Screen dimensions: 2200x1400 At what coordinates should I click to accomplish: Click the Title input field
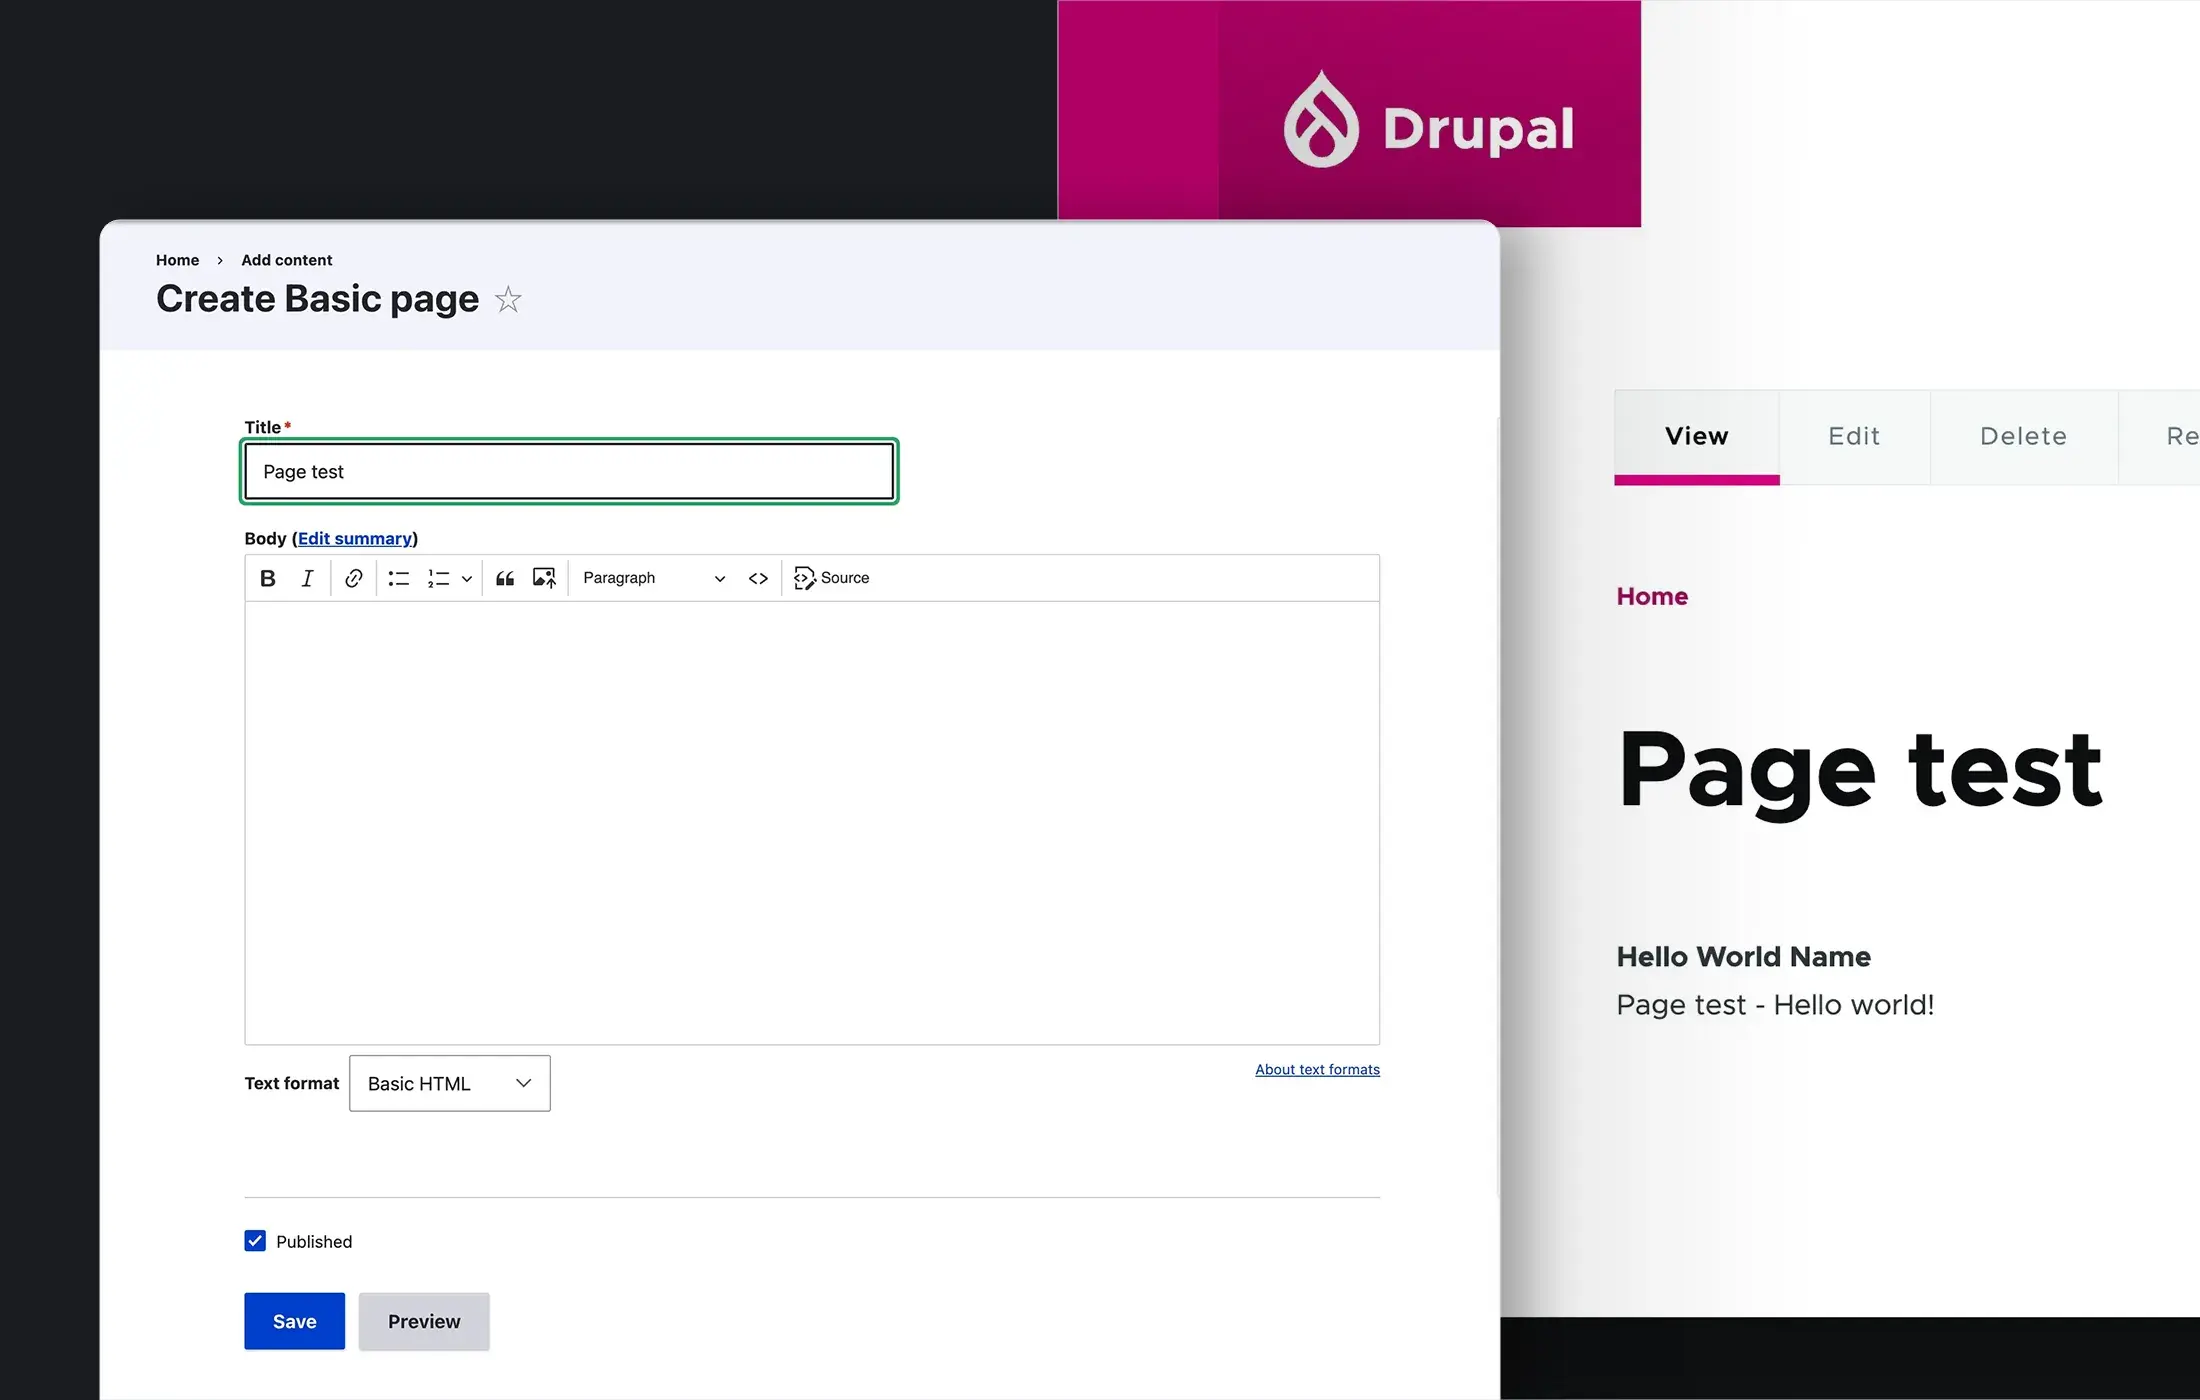point(569,471)
